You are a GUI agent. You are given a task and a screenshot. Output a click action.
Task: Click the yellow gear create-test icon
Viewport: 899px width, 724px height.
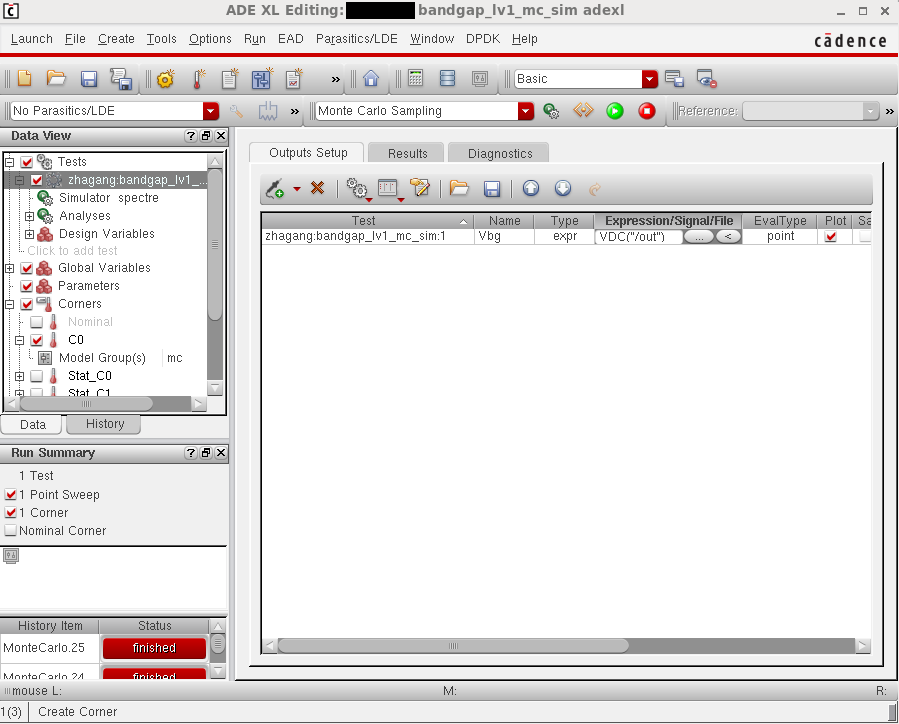coord(165,79)
